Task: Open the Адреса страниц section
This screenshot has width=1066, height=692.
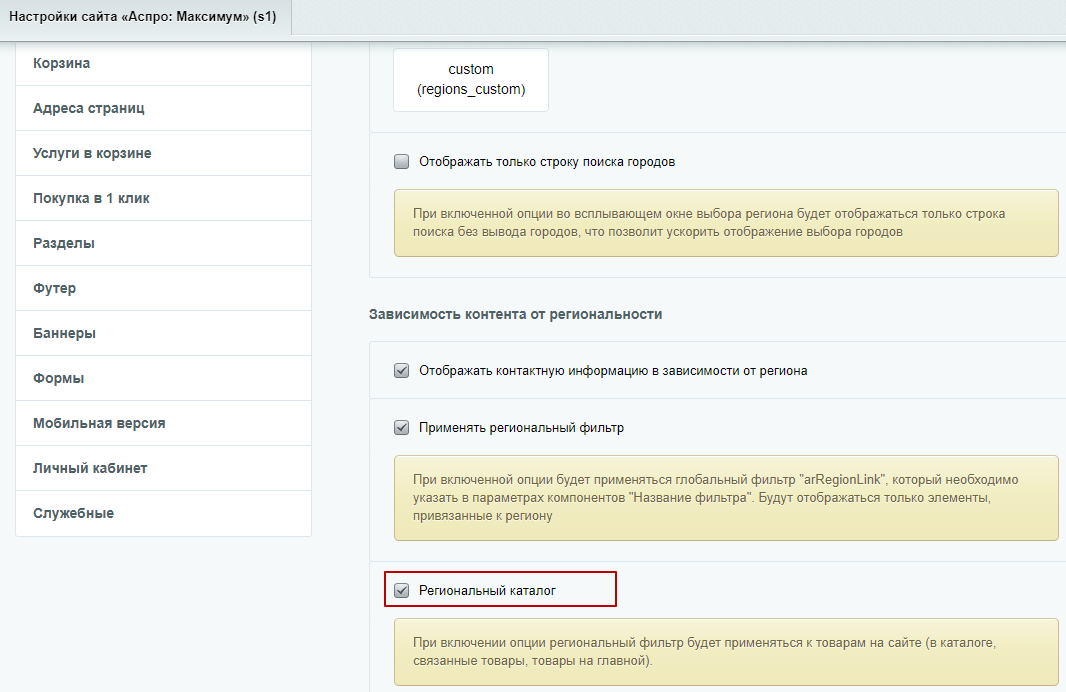Action: pyautogui.click(x=163, y=108)
